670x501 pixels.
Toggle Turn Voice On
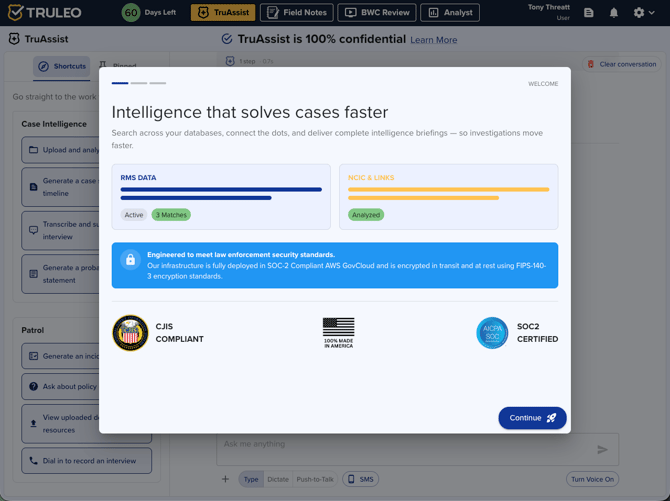592,479
